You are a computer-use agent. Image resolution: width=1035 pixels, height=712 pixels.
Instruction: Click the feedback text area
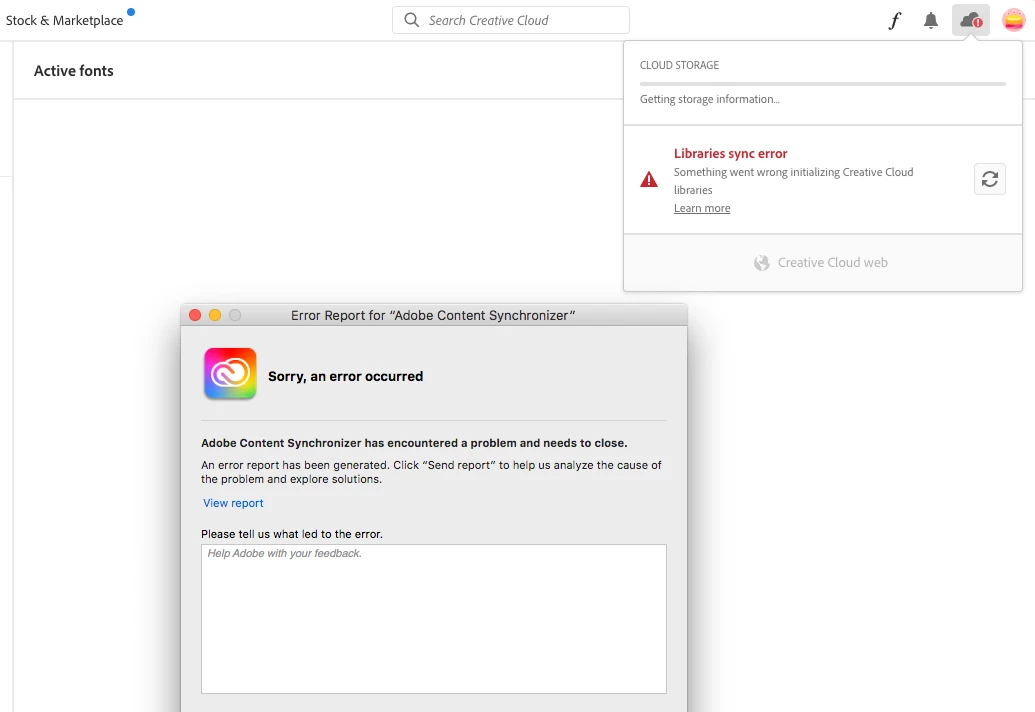tap(434, 619)
